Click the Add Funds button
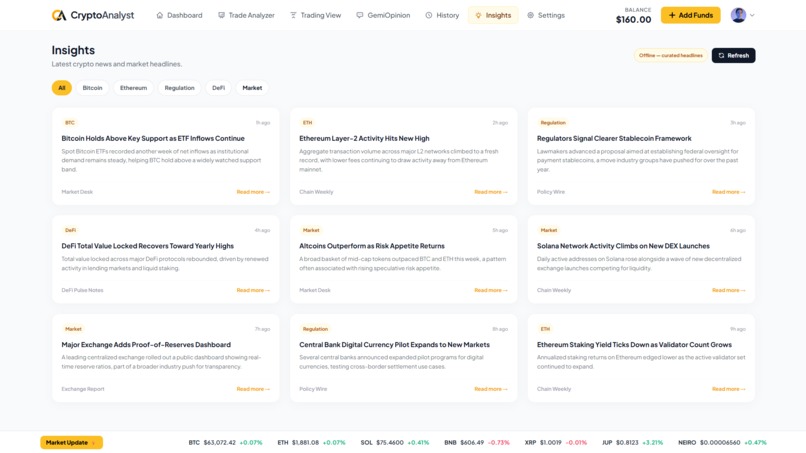The image size is (806, 453). (x=690, y=15)
